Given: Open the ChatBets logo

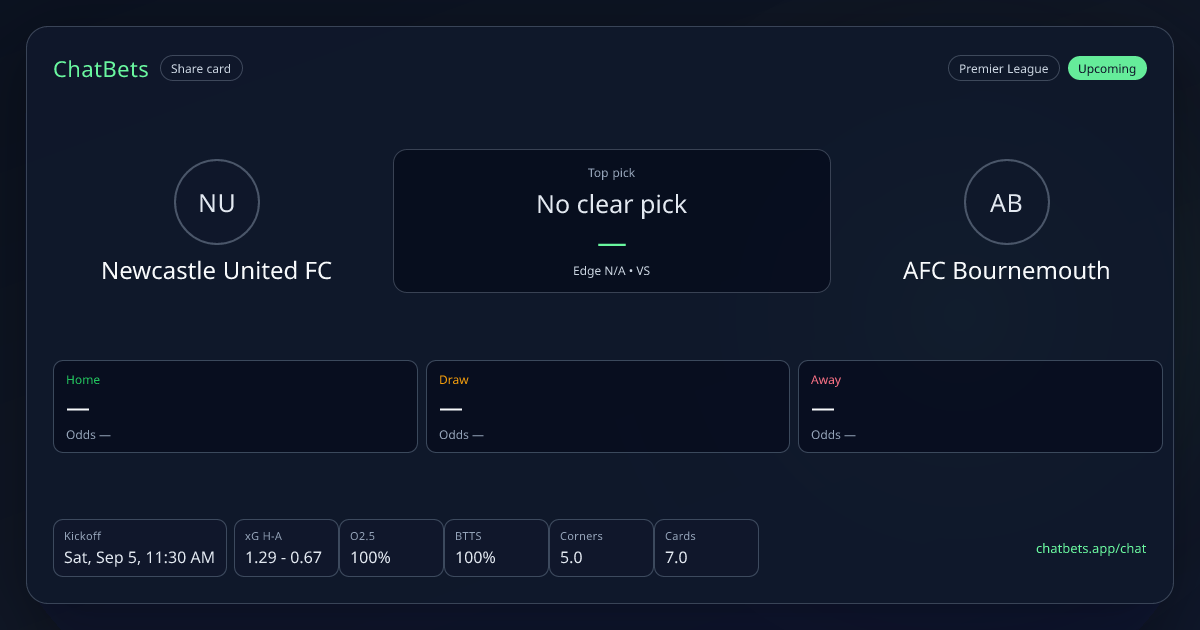Looking at the screenshot, I should [x=101, y=69].
